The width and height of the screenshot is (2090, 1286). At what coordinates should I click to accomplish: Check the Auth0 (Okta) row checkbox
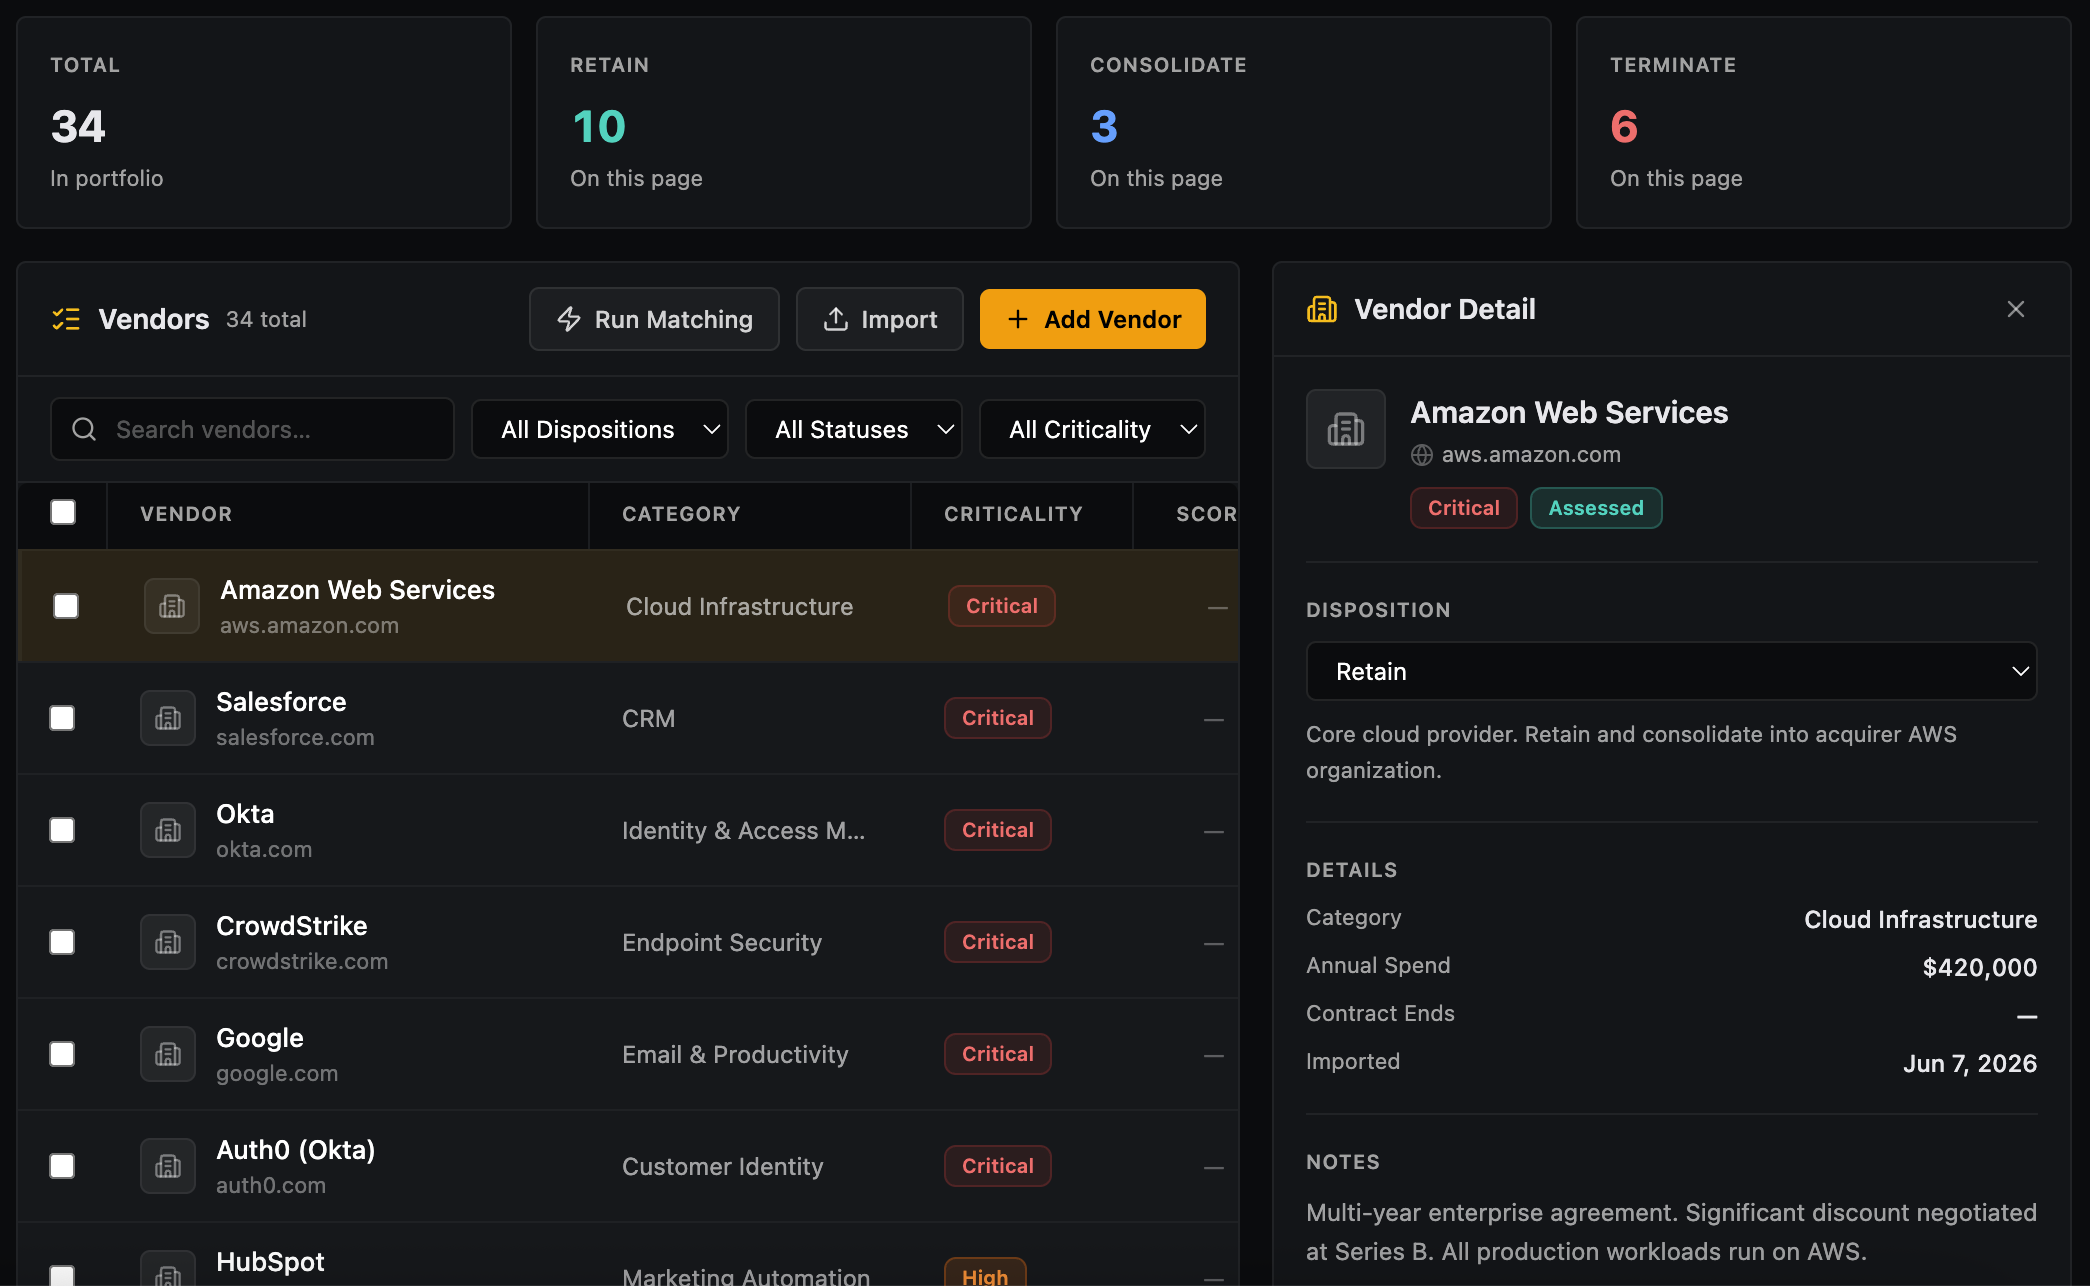[x=62, y=1166]
